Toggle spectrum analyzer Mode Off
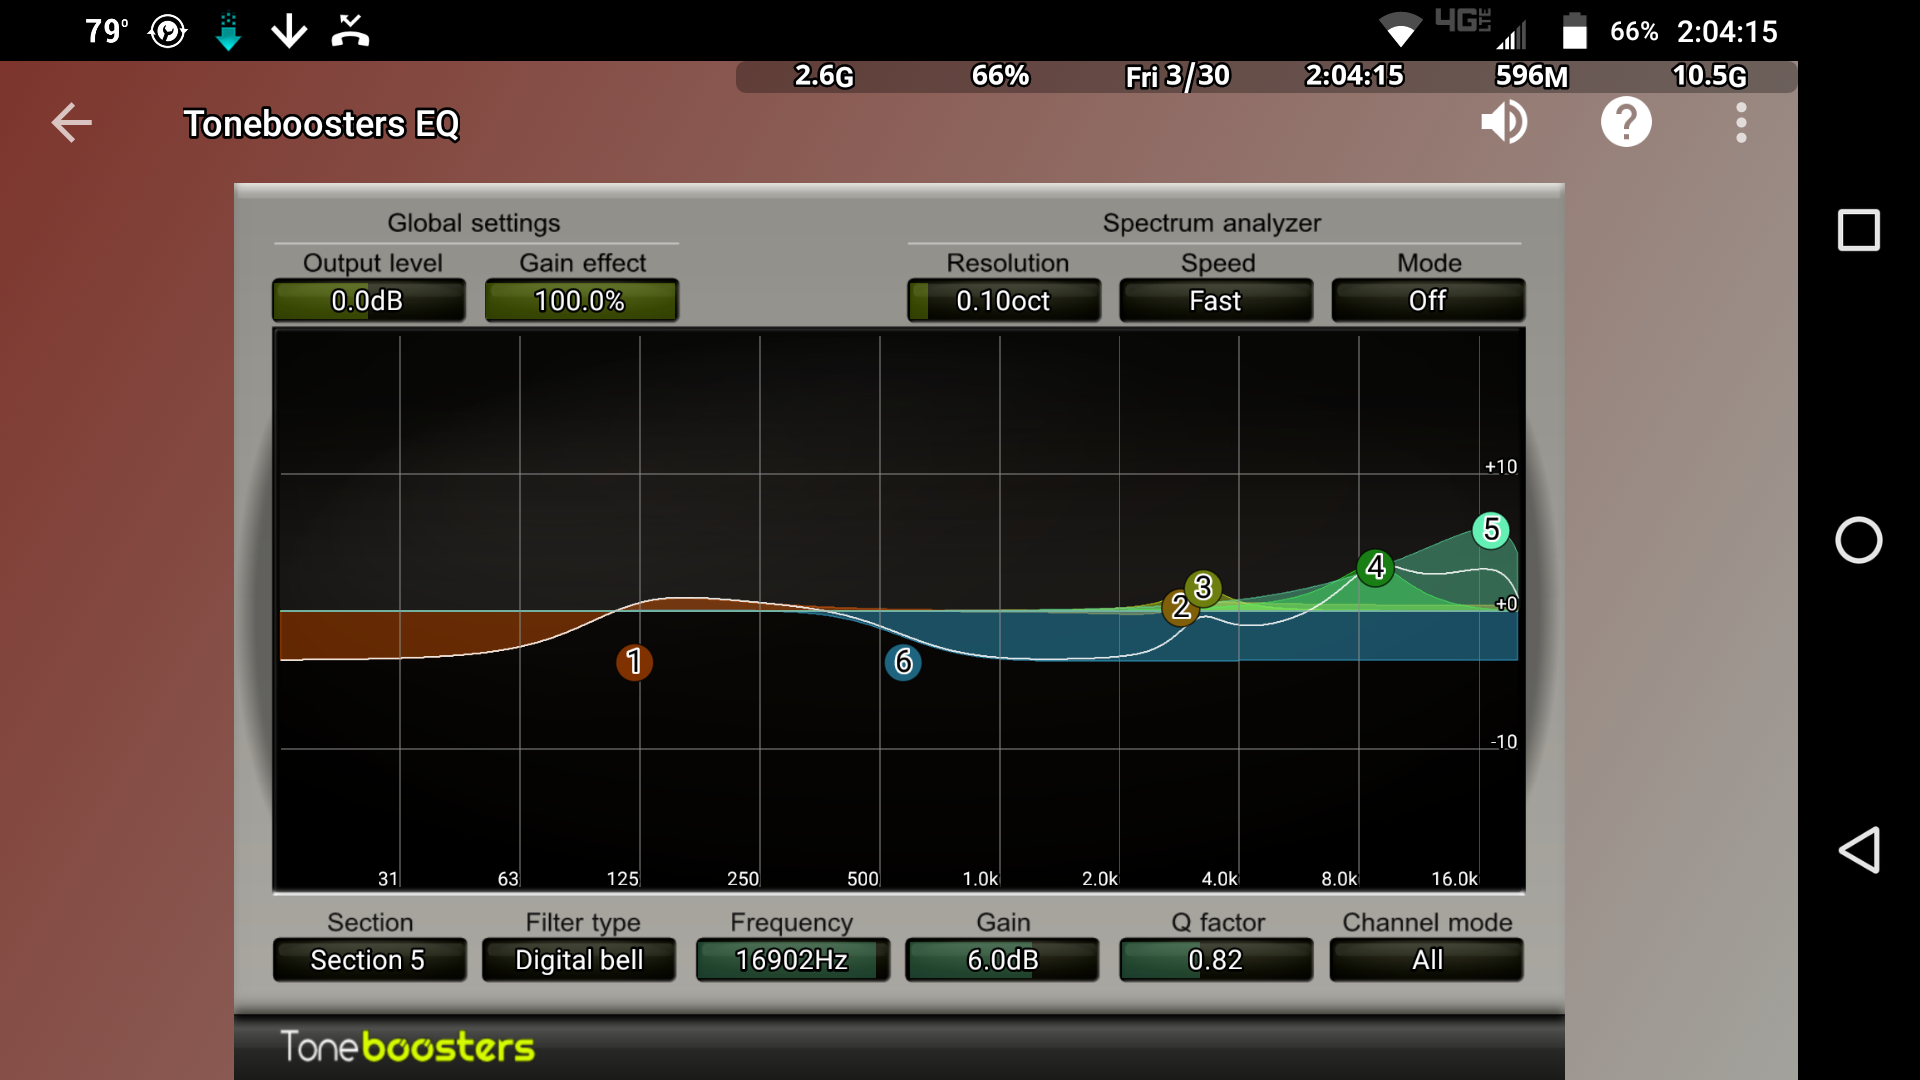 pyautogui.click(x=1427, y=301)
